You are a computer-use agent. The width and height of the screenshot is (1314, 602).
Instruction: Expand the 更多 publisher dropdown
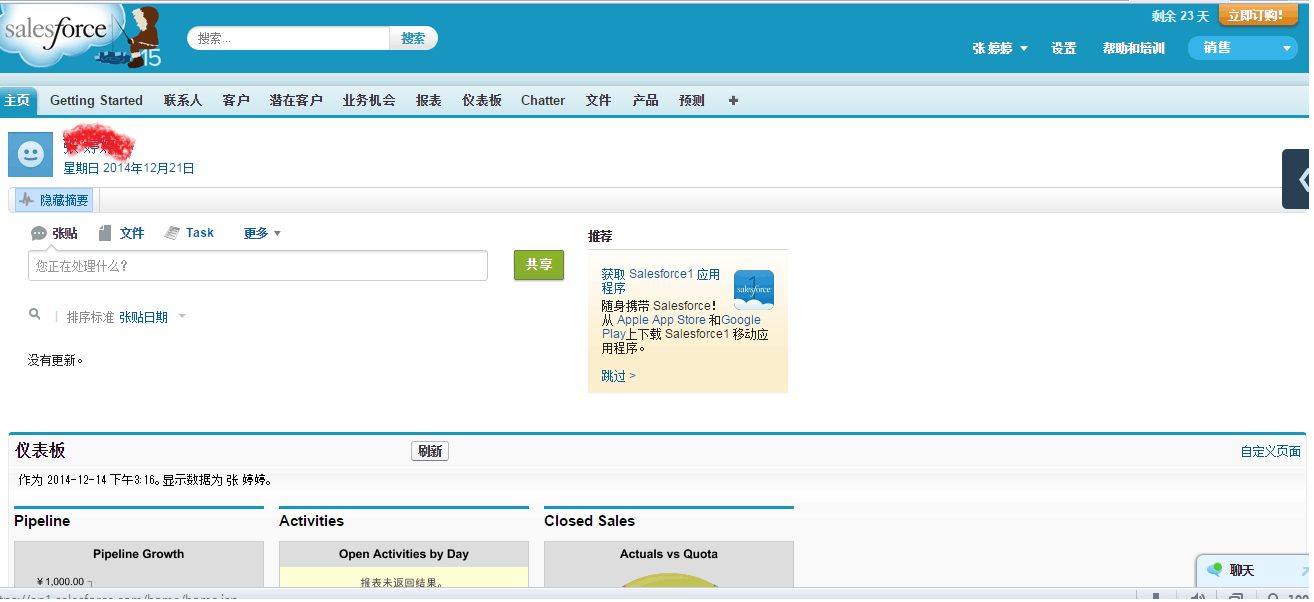262,233
